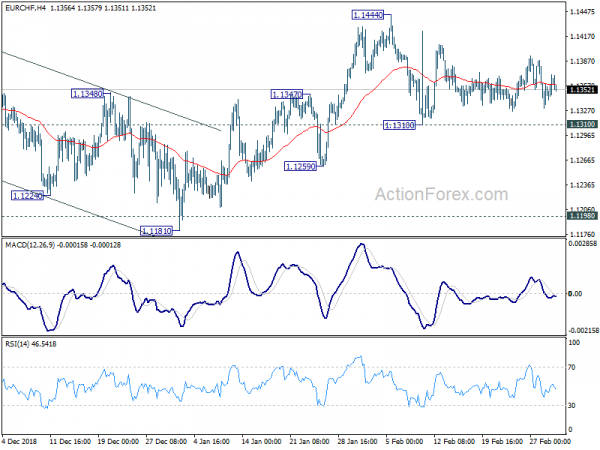Click the 1.14440 price high label
This screenshot has height=450, width=600.
pyautogui.click(x=367, y=15)
